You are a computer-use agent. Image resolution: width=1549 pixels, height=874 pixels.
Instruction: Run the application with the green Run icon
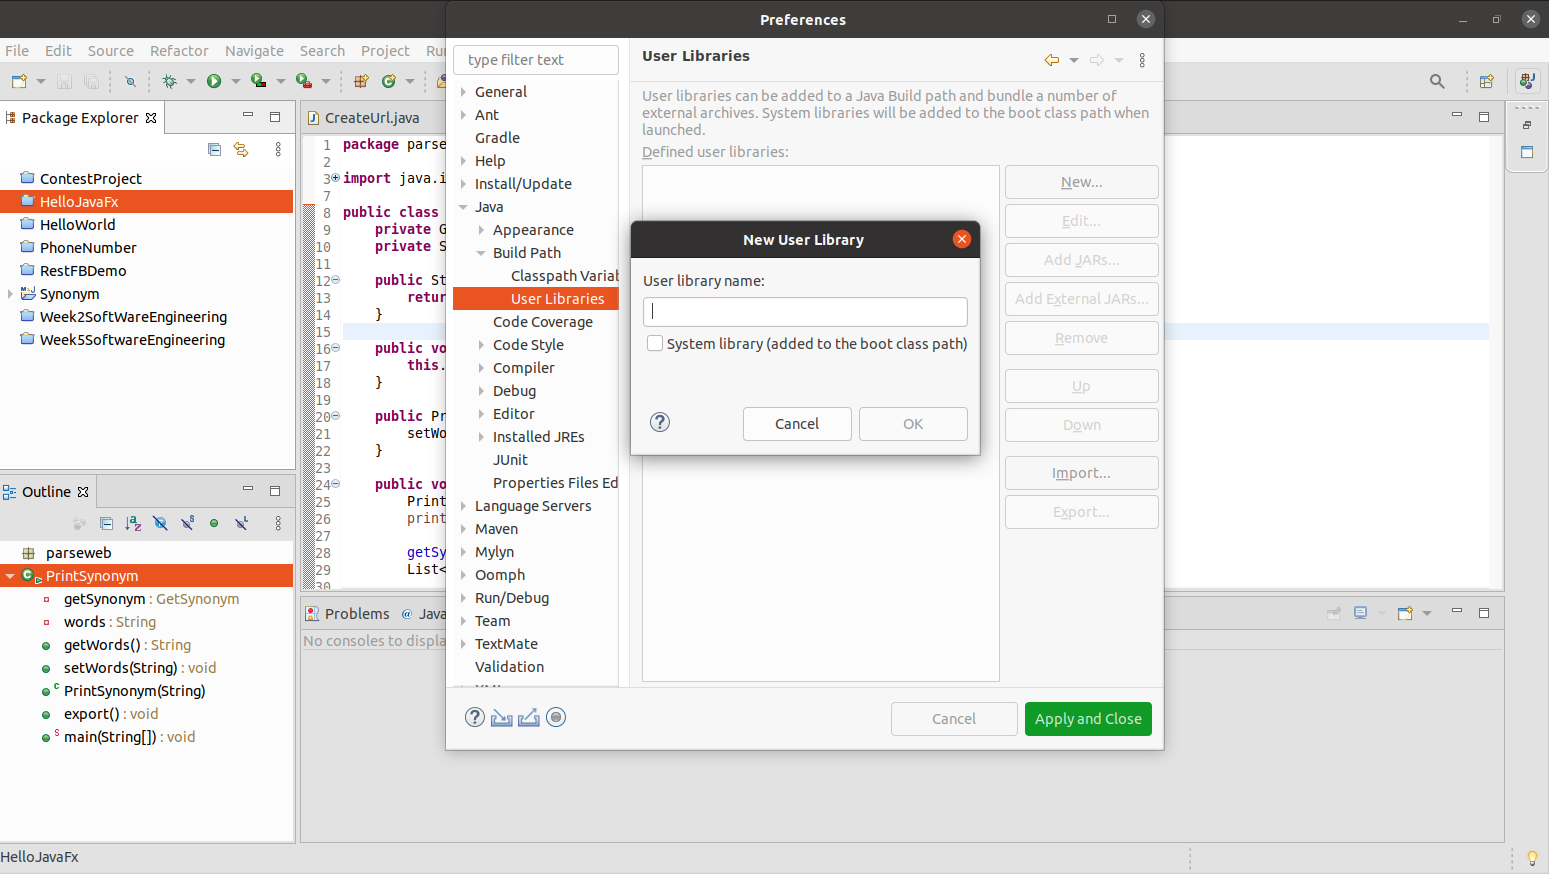click(x=214, y=81)
